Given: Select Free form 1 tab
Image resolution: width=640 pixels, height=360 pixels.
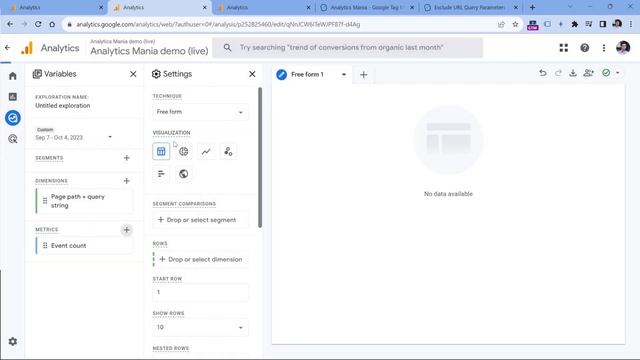Looking at the screenshot, I should [307, 75].
